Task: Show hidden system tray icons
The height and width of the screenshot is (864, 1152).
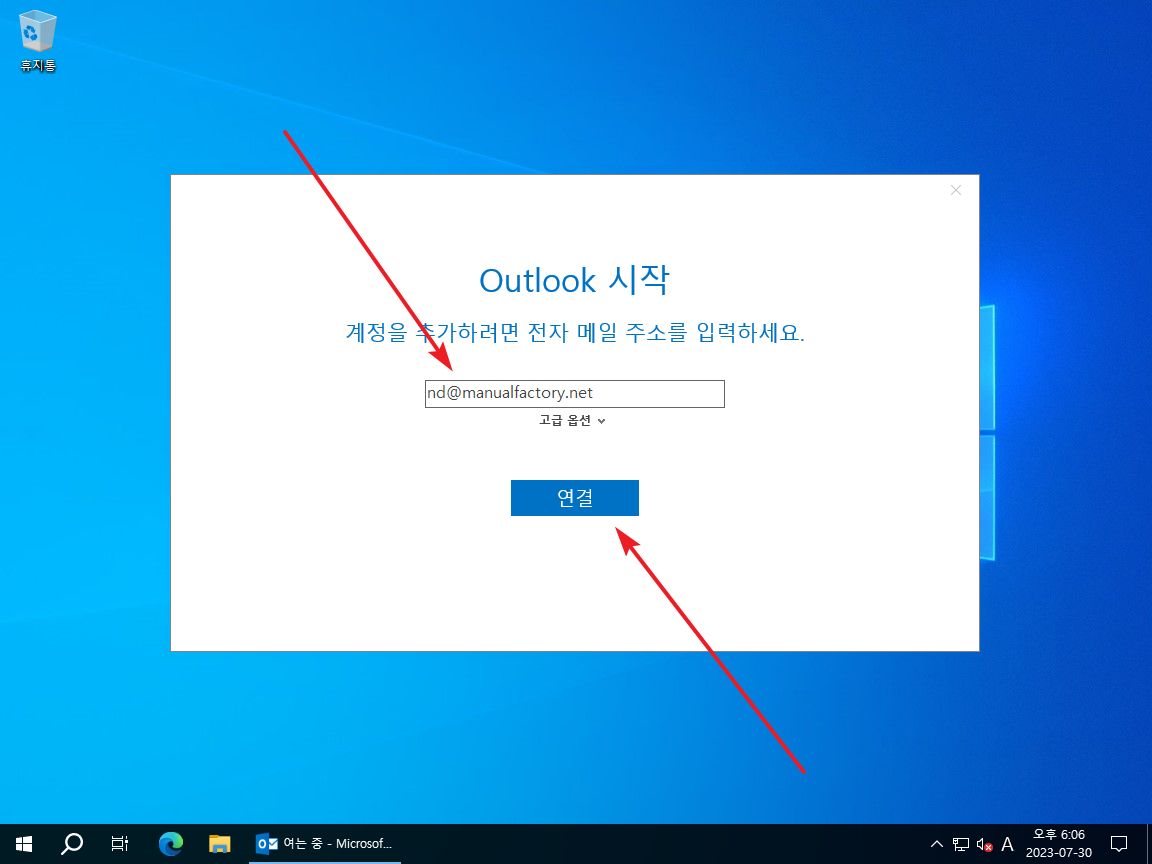Action: pyautogui.click(x=937, y=844)
